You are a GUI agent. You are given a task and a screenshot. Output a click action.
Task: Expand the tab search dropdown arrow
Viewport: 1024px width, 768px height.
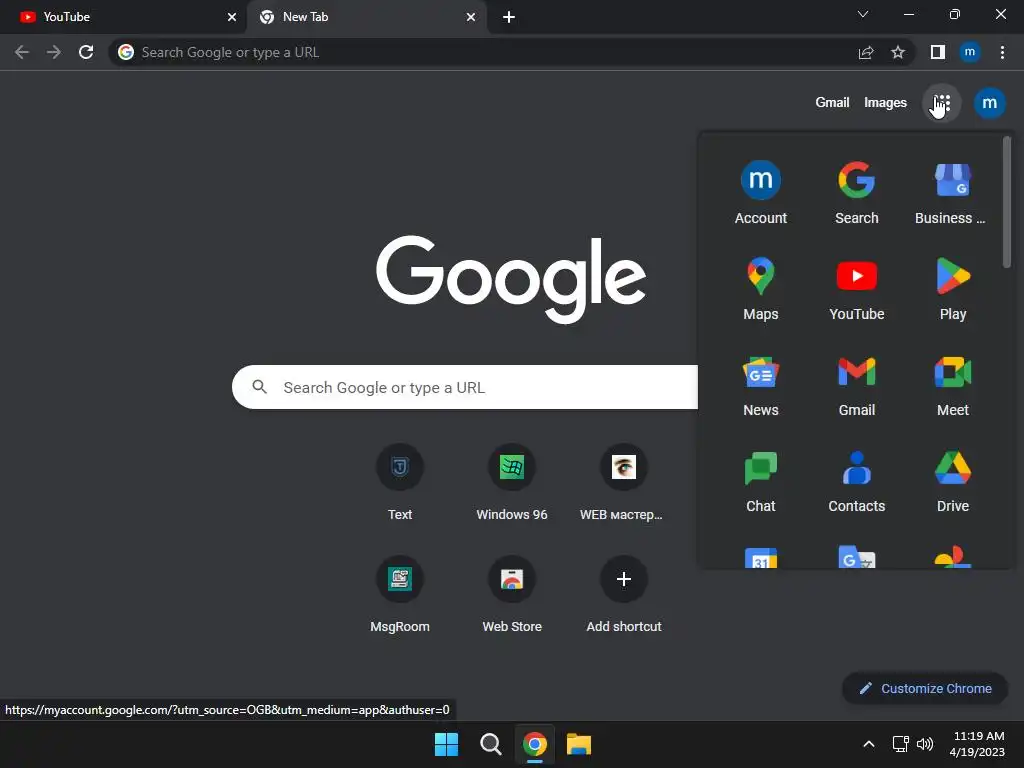coord(863,14)
